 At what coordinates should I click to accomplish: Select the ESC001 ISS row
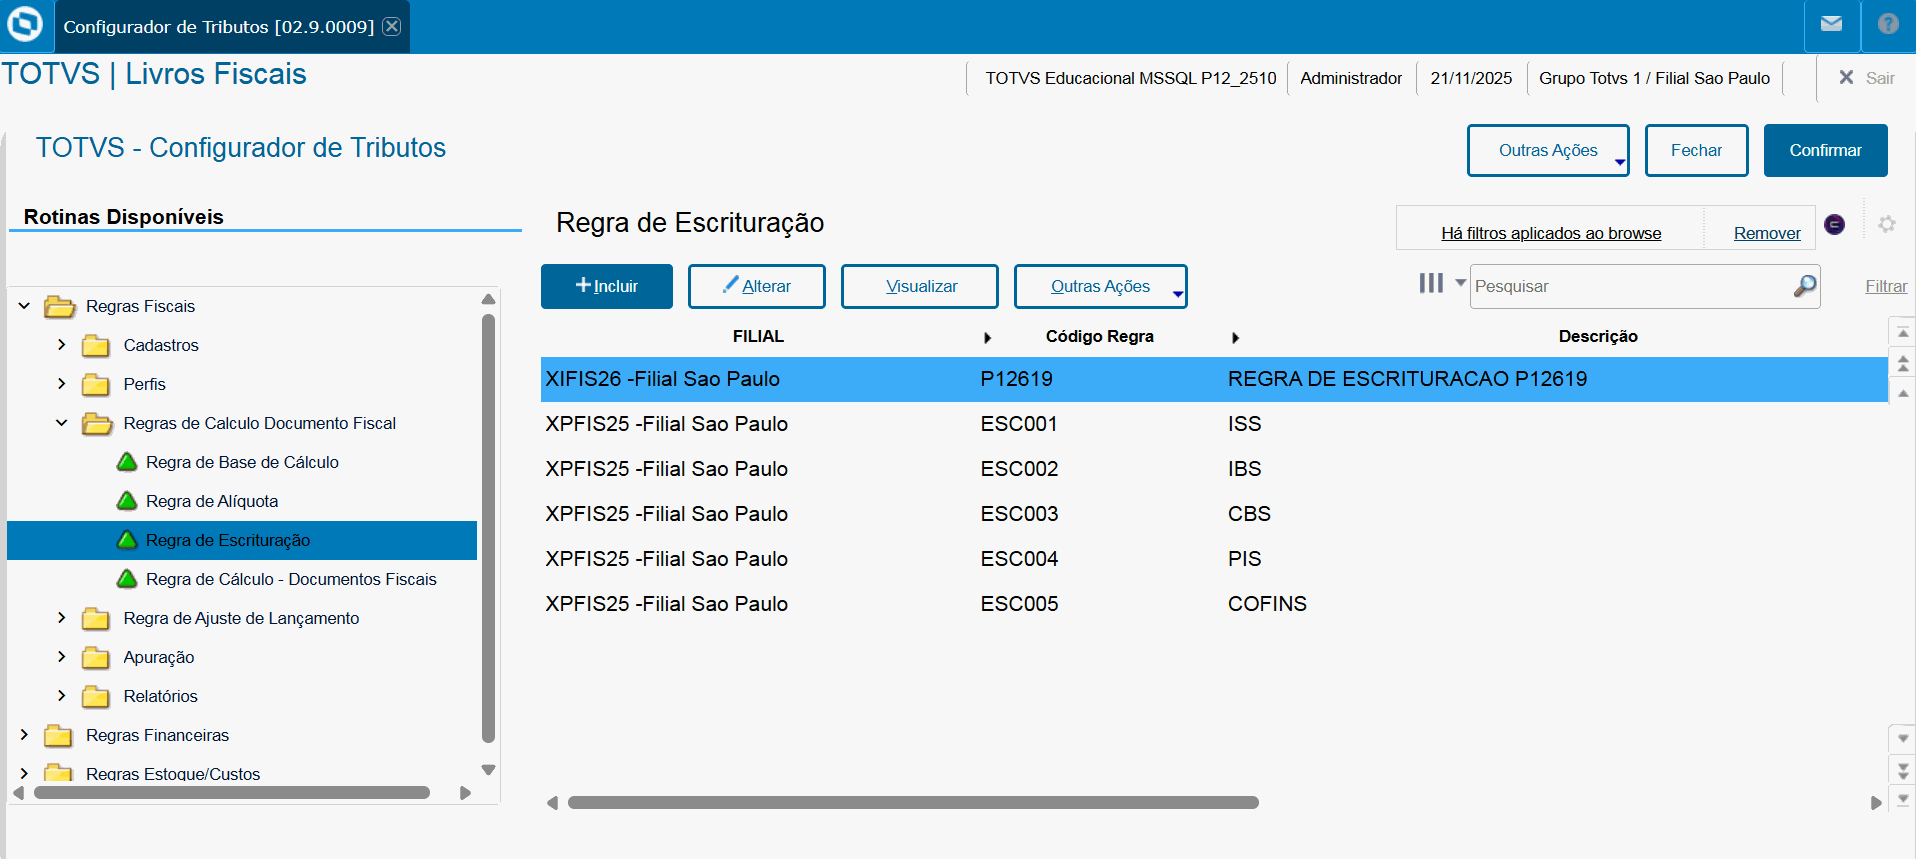1214,424
